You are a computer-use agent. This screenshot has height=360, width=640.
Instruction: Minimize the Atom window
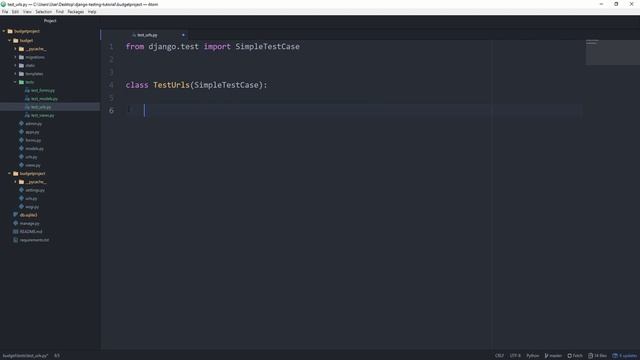pos(601,4)
